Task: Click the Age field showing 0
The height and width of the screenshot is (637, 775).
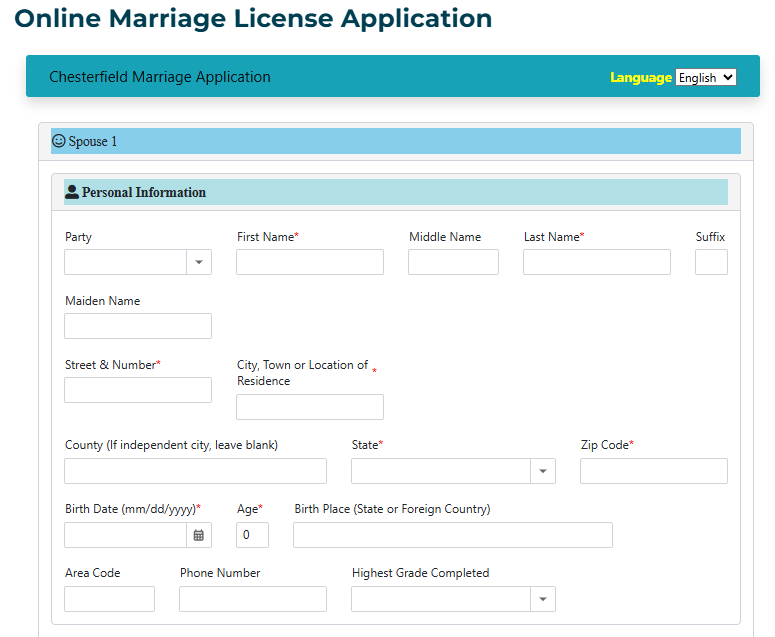Action: [x=252, y=535]
